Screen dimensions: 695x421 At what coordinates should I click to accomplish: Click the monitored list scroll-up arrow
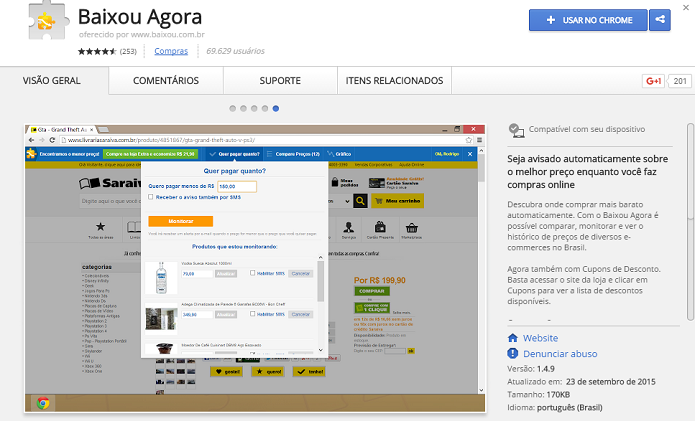[x=320, y=257]
